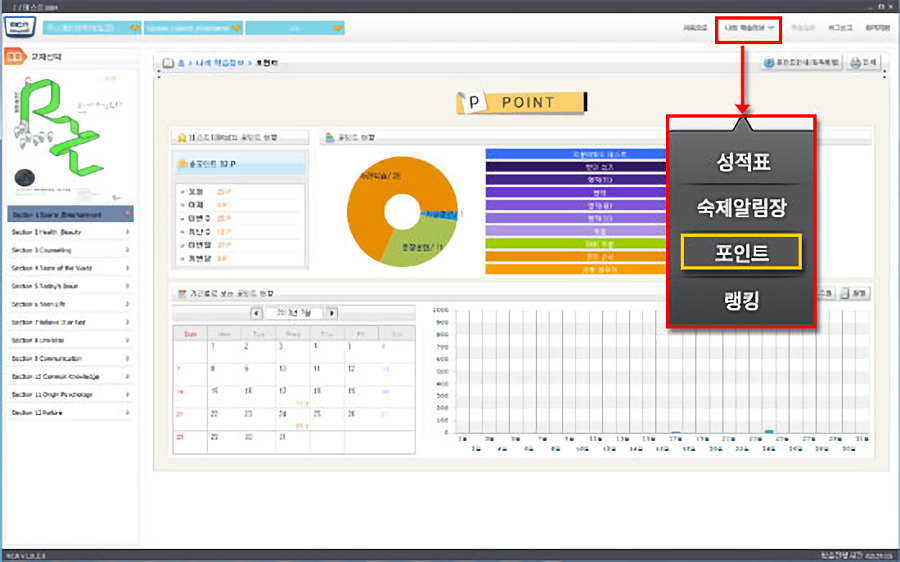This screenshot has height=562, width=900.
Task: Click the next month arrow on calendar
Action: point(332,313)
